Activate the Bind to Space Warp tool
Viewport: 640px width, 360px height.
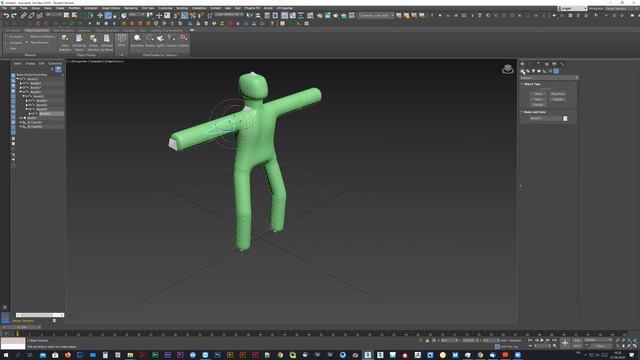tap(40, 16)
